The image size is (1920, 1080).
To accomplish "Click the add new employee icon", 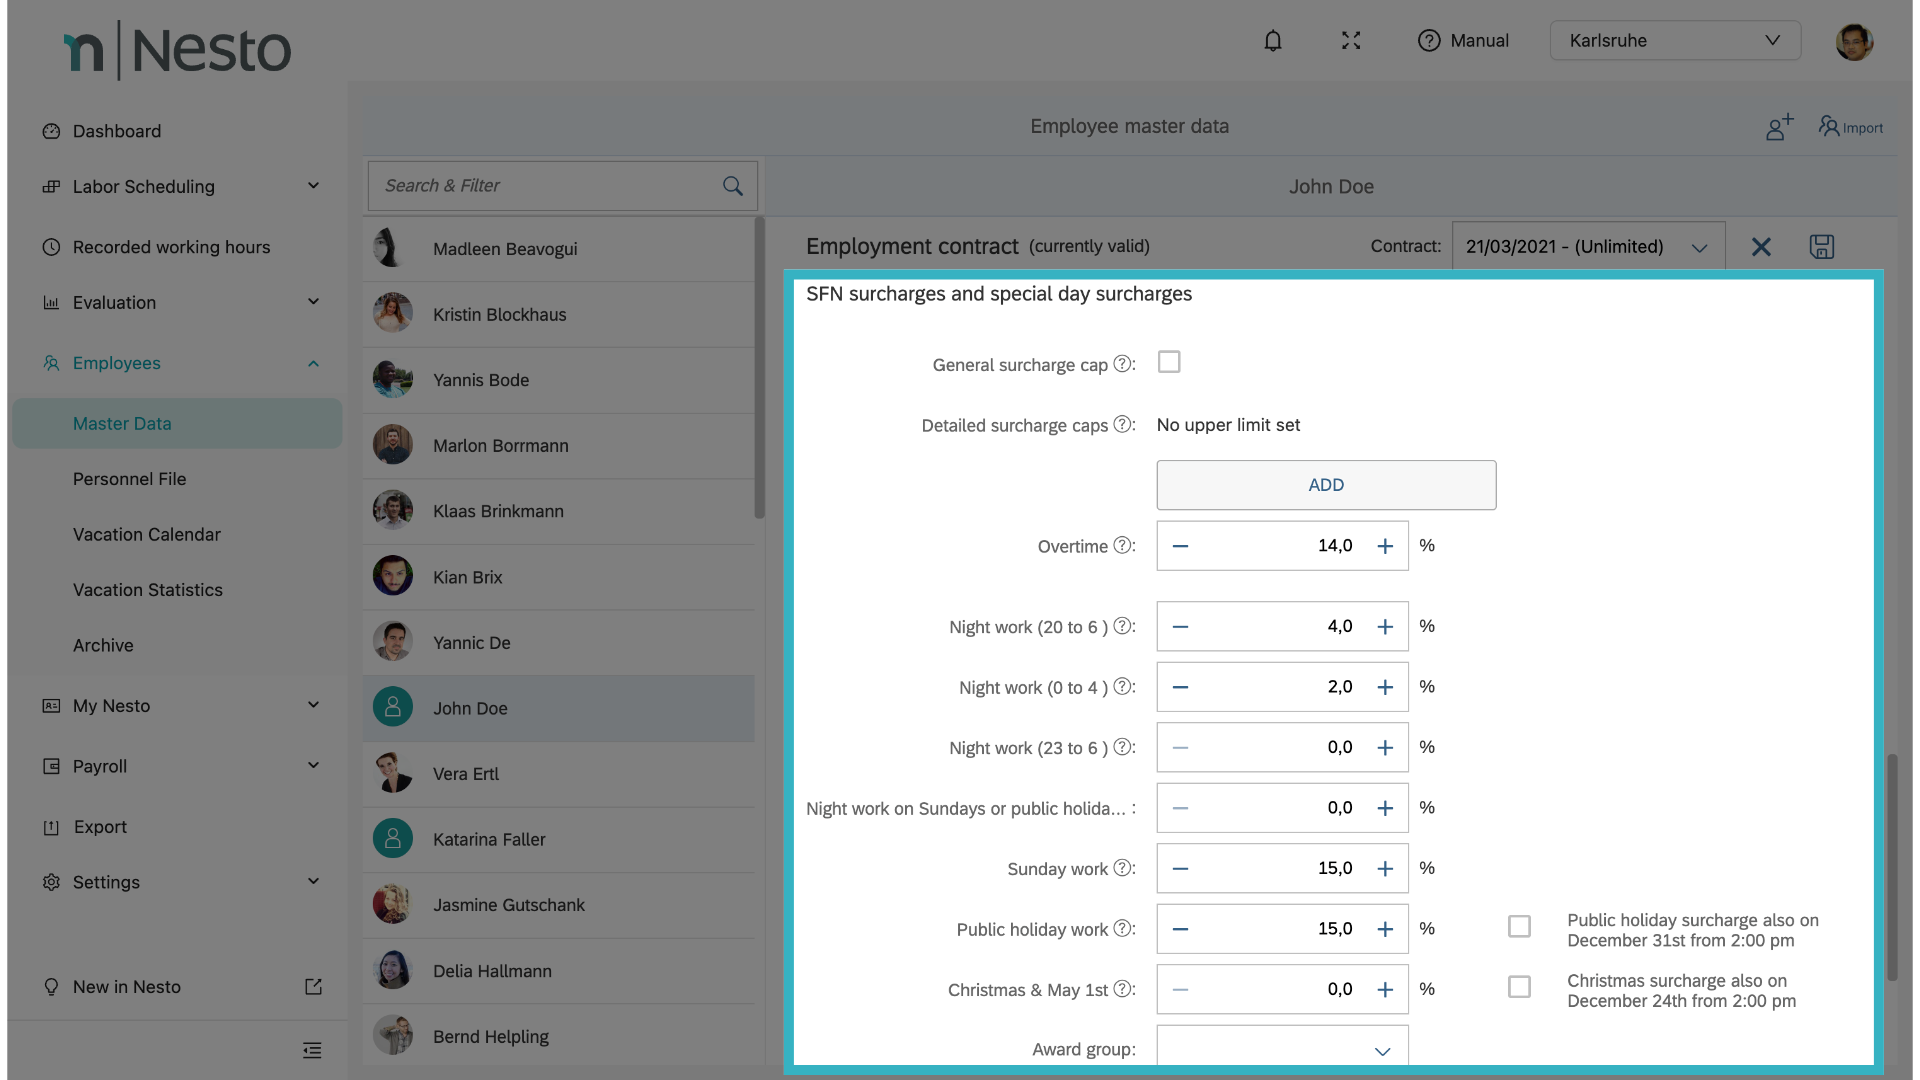I will (1778, 127).
